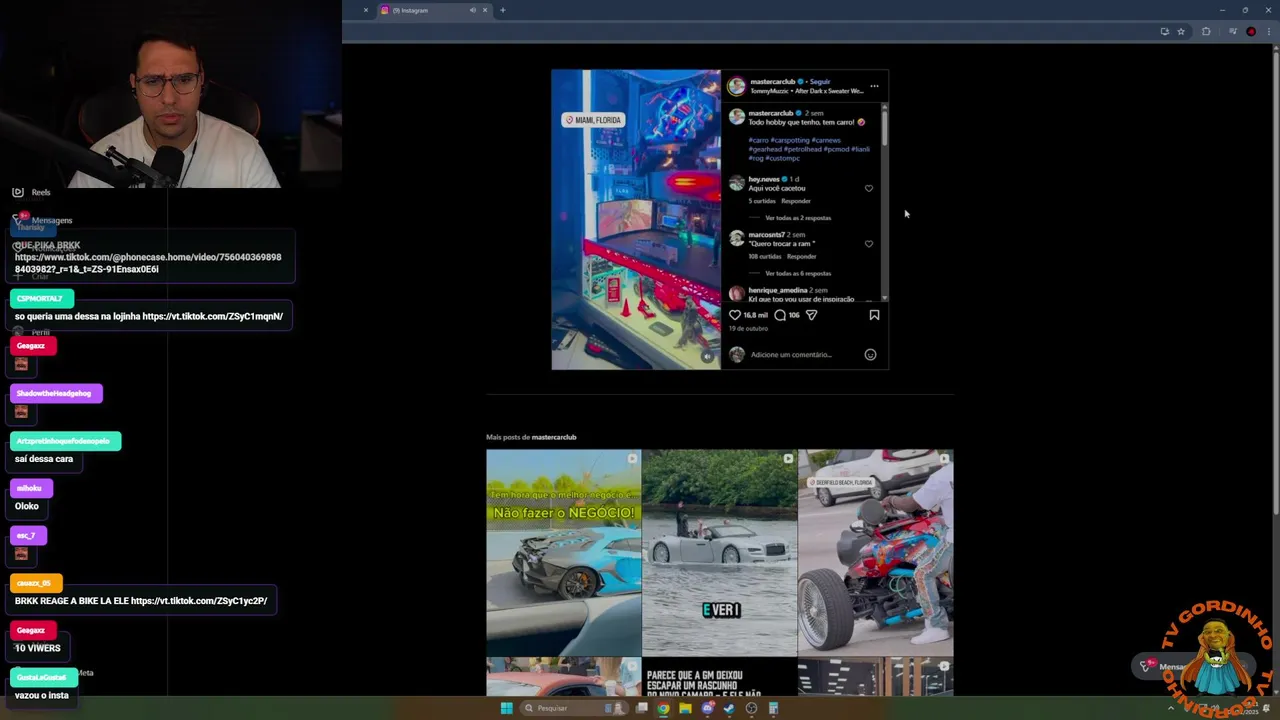Screen dimensions: 1280x720
Task: Open the mastercarclub username in the post header
Action: (772, 82)
